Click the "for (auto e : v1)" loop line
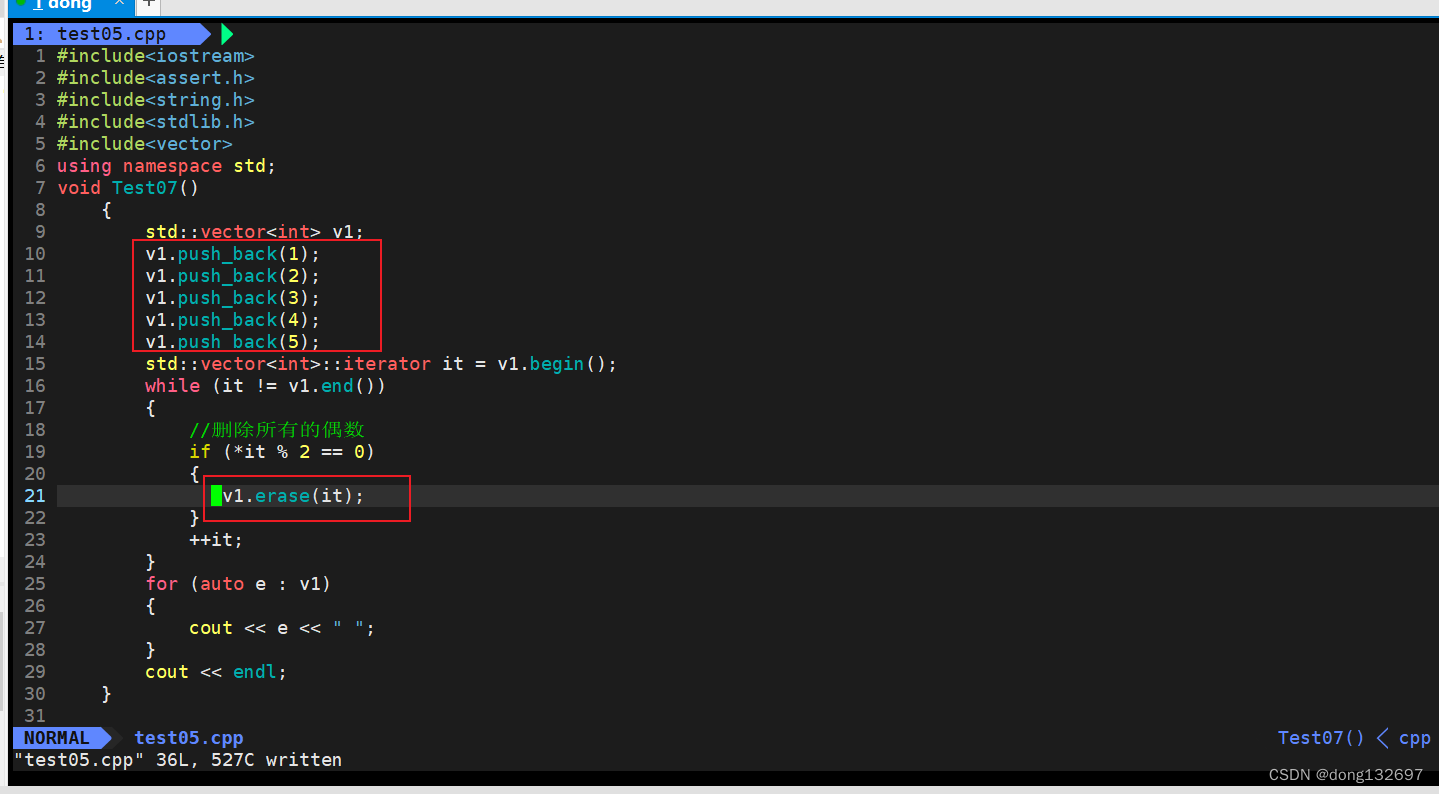The image size is (1439, 794). point(238,584)
